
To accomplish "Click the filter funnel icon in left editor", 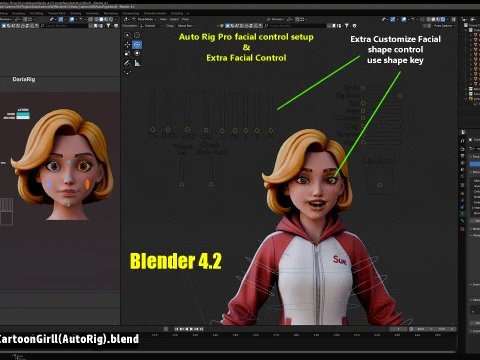I will pos(108,26).
